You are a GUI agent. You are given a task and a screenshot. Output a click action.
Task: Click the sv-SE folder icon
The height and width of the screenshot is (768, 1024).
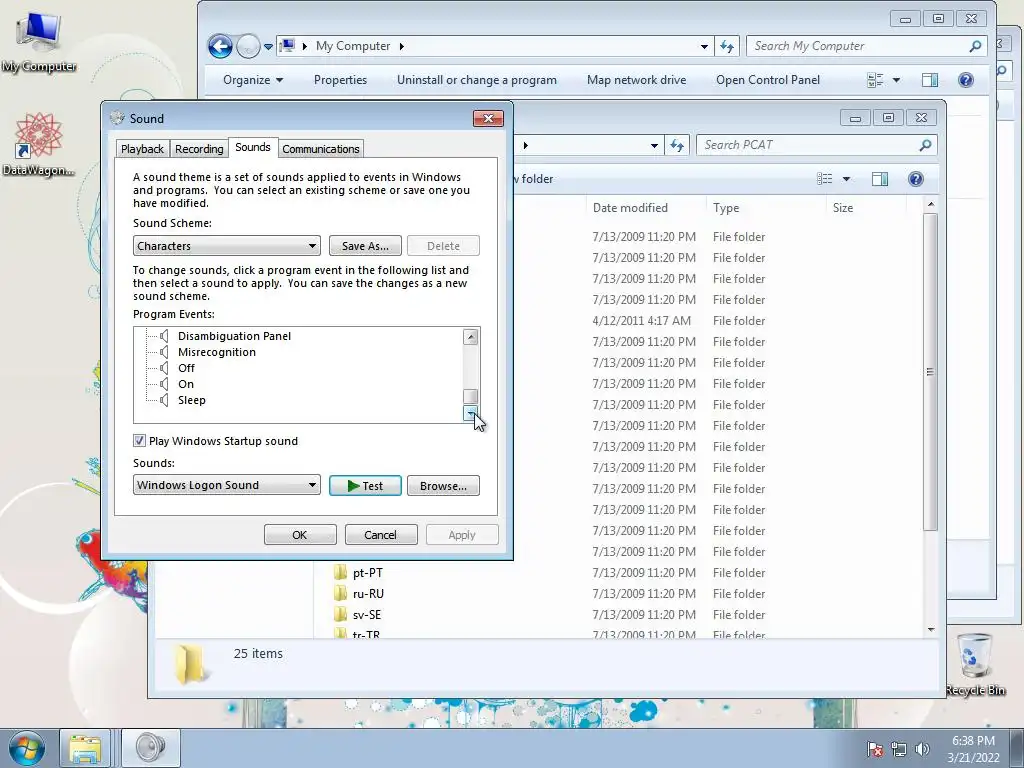340,615
